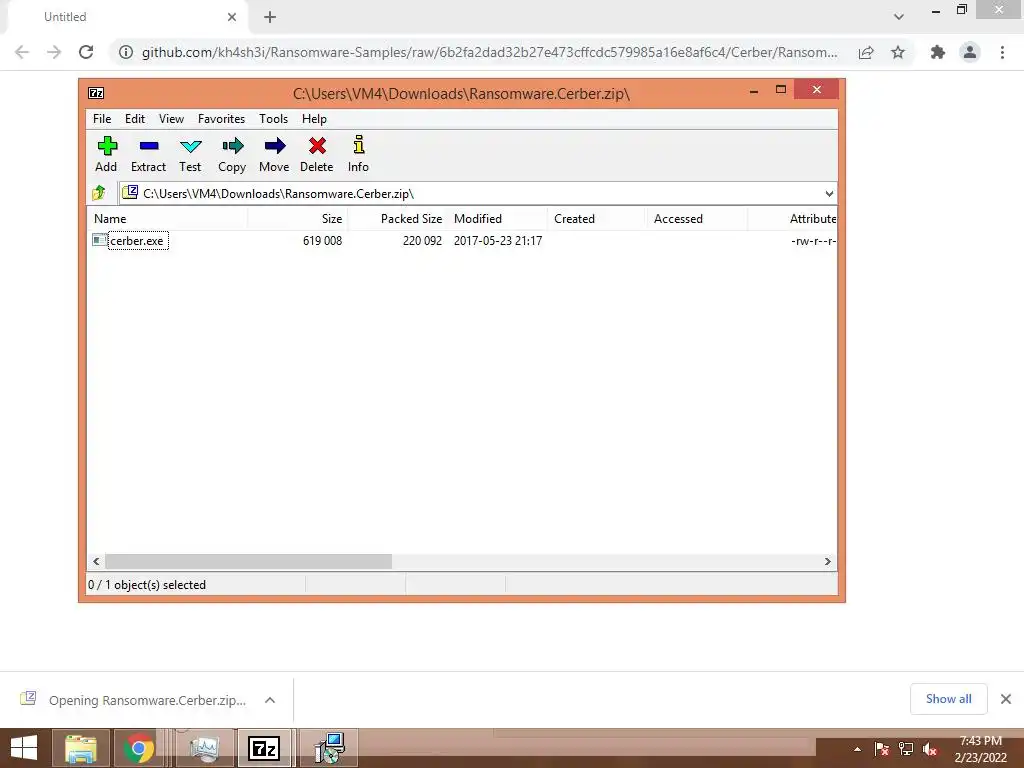Open Chrome profile avatar
Image resolution: width=1024 pixels, height=768 pixels.
pyautogui.click(x=970, y=52)
